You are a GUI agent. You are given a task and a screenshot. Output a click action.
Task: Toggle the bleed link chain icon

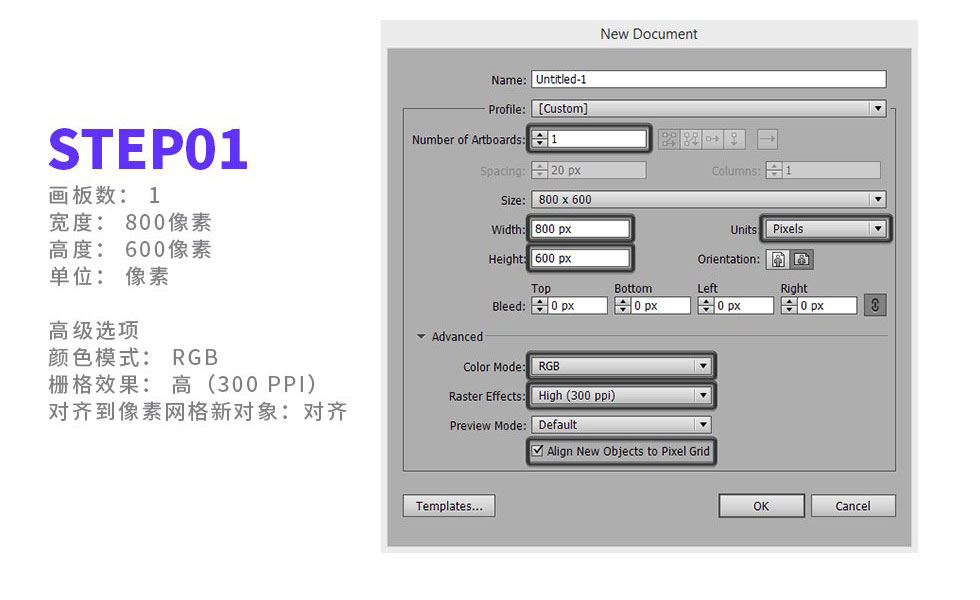875,305
